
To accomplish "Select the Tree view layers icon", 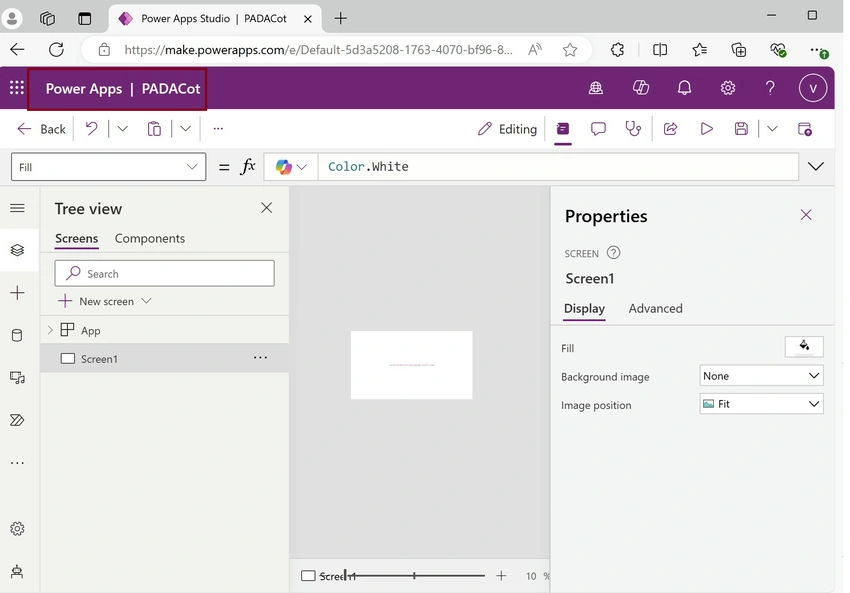I will [x=17, y=250].
